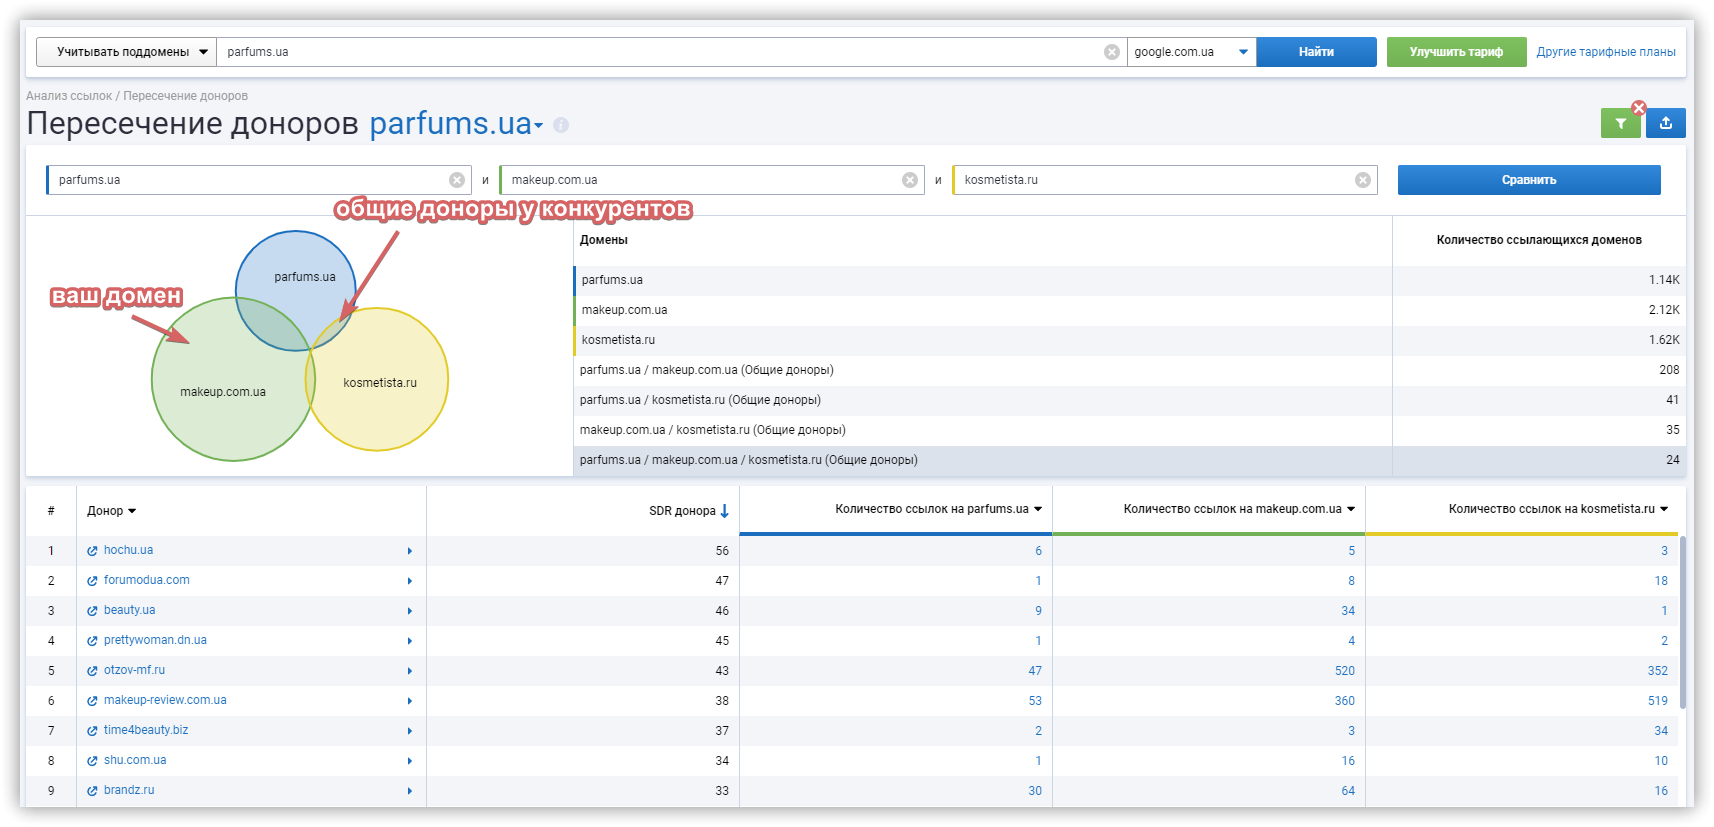Select makeup.com.ua row in domains table
This screenshot has width=1714, height=827.
point(1129,310)
